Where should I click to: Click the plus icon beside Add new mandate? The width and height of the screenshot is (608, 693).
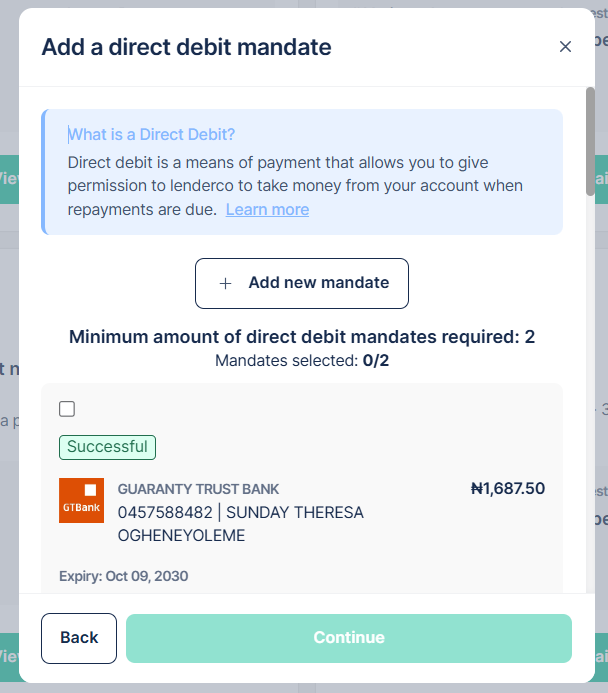pos(225,283)
